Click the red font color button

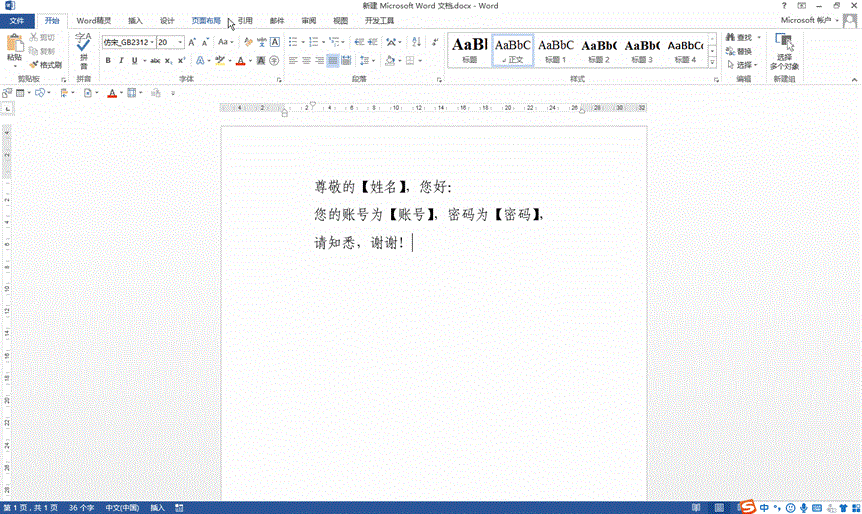(239, 61)
